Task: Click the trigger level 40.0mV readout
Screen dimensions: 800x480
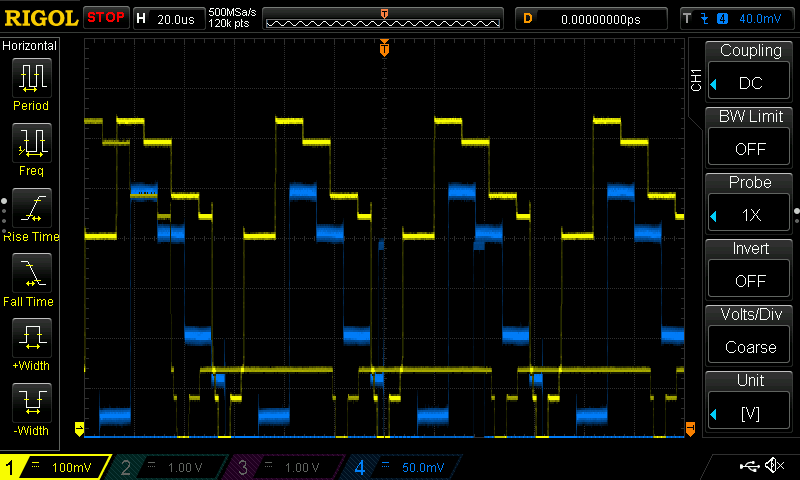Action: click(x=760, y=19)
